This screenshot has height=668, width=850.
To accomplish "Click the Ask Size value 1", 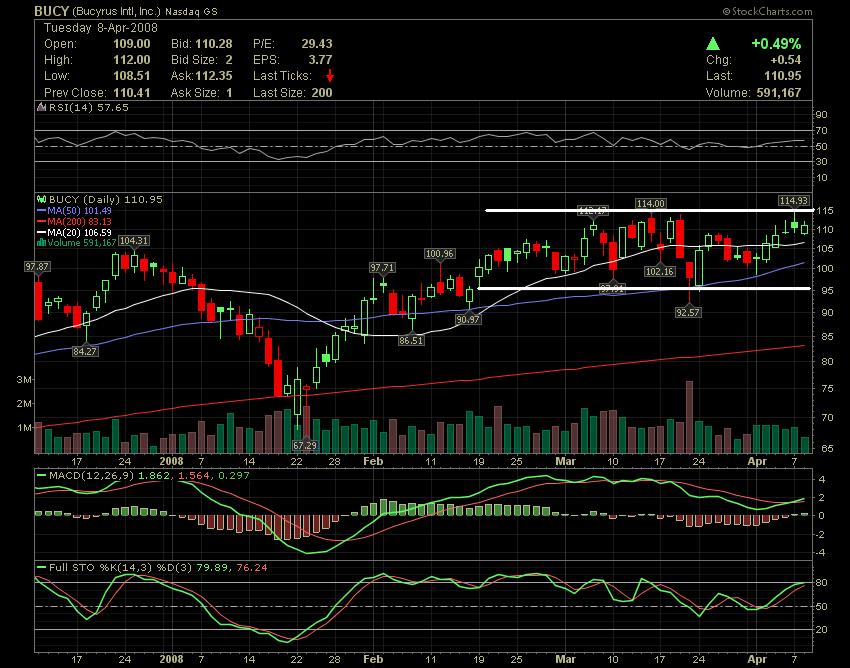I will tap(229, 93).
